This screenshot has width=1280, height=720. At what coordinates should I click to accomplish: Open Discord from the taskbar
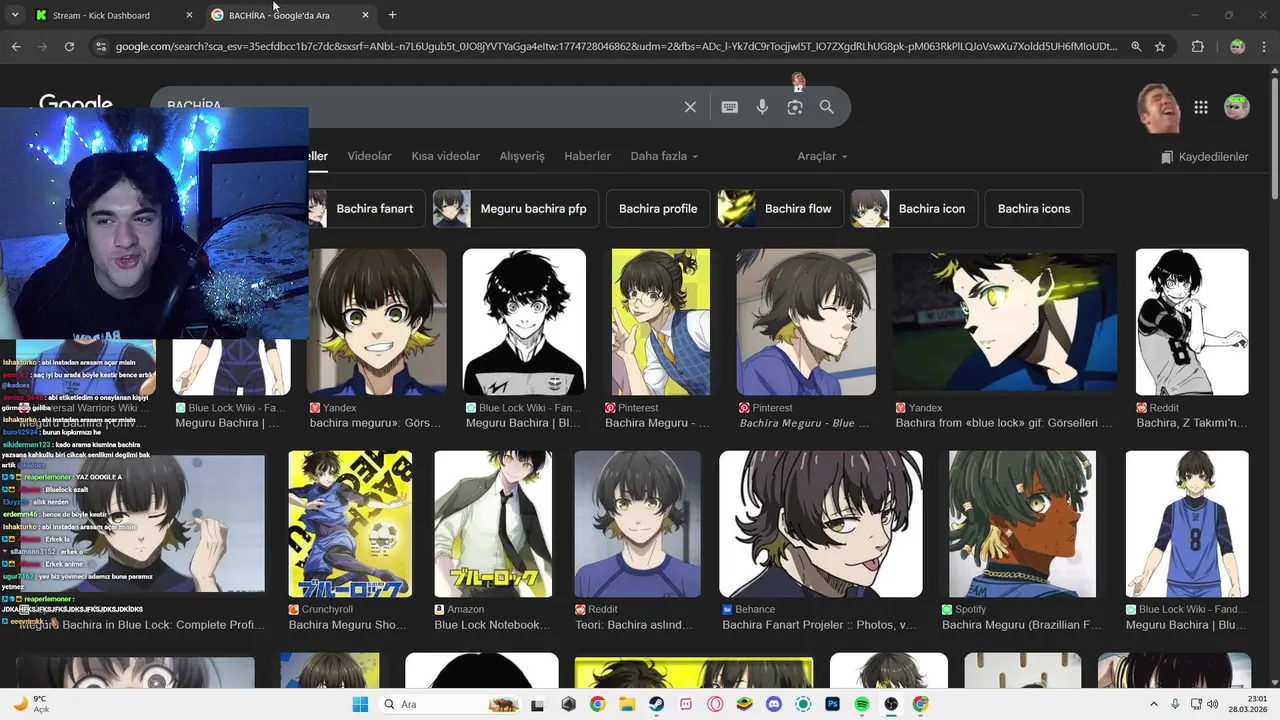point(773,704)
